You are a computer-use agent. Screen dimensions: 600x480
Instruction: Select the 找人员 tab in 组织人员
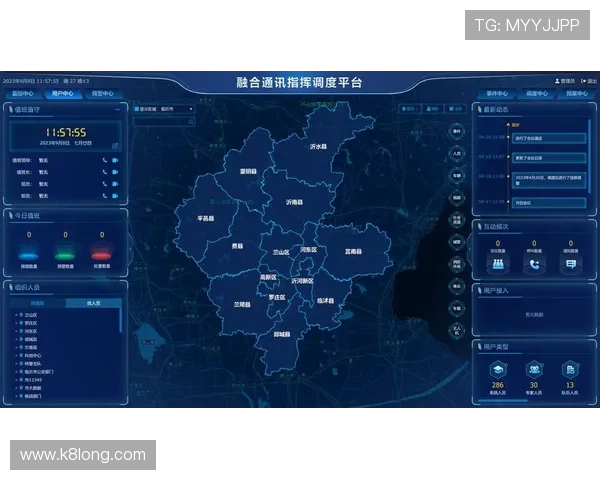point(93,301)
